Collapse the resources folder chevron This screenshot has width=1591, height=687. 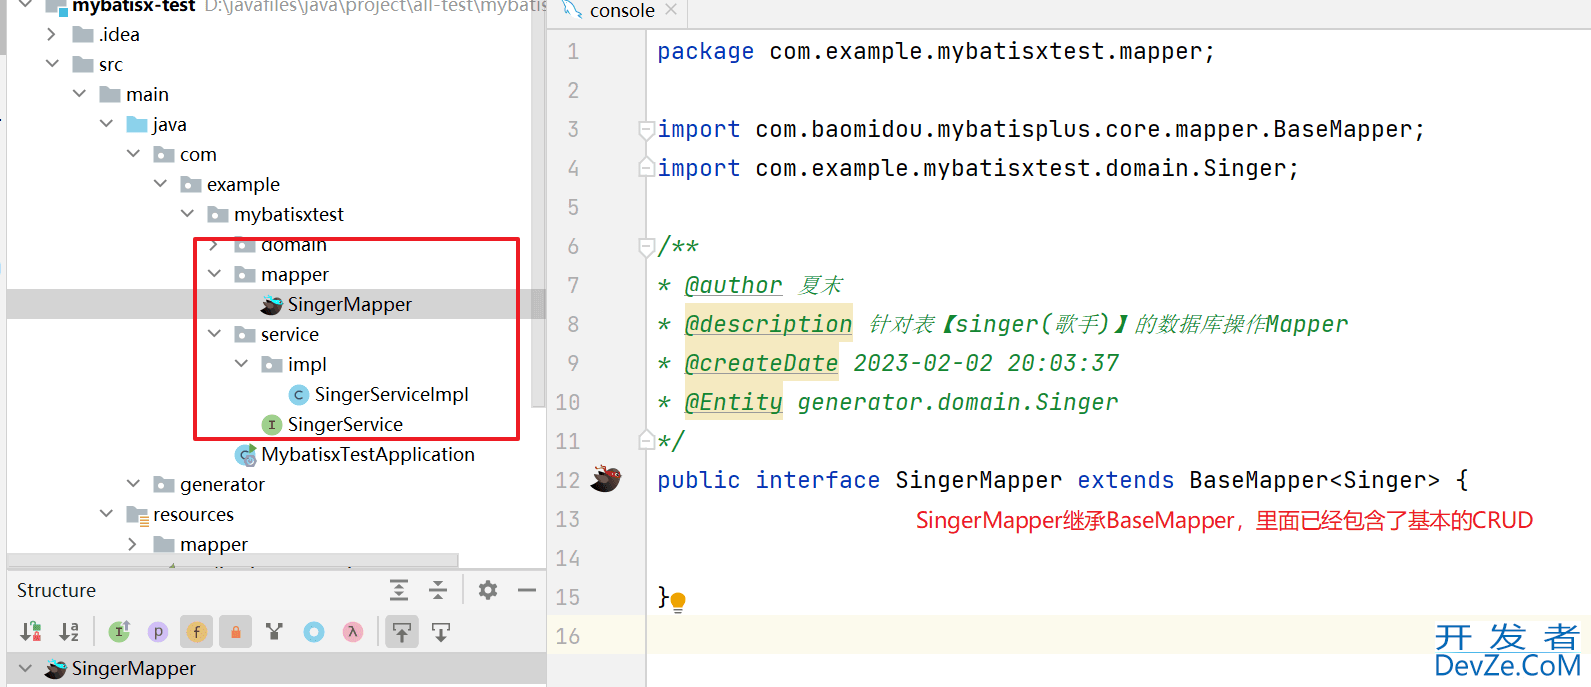pos(106,514)
